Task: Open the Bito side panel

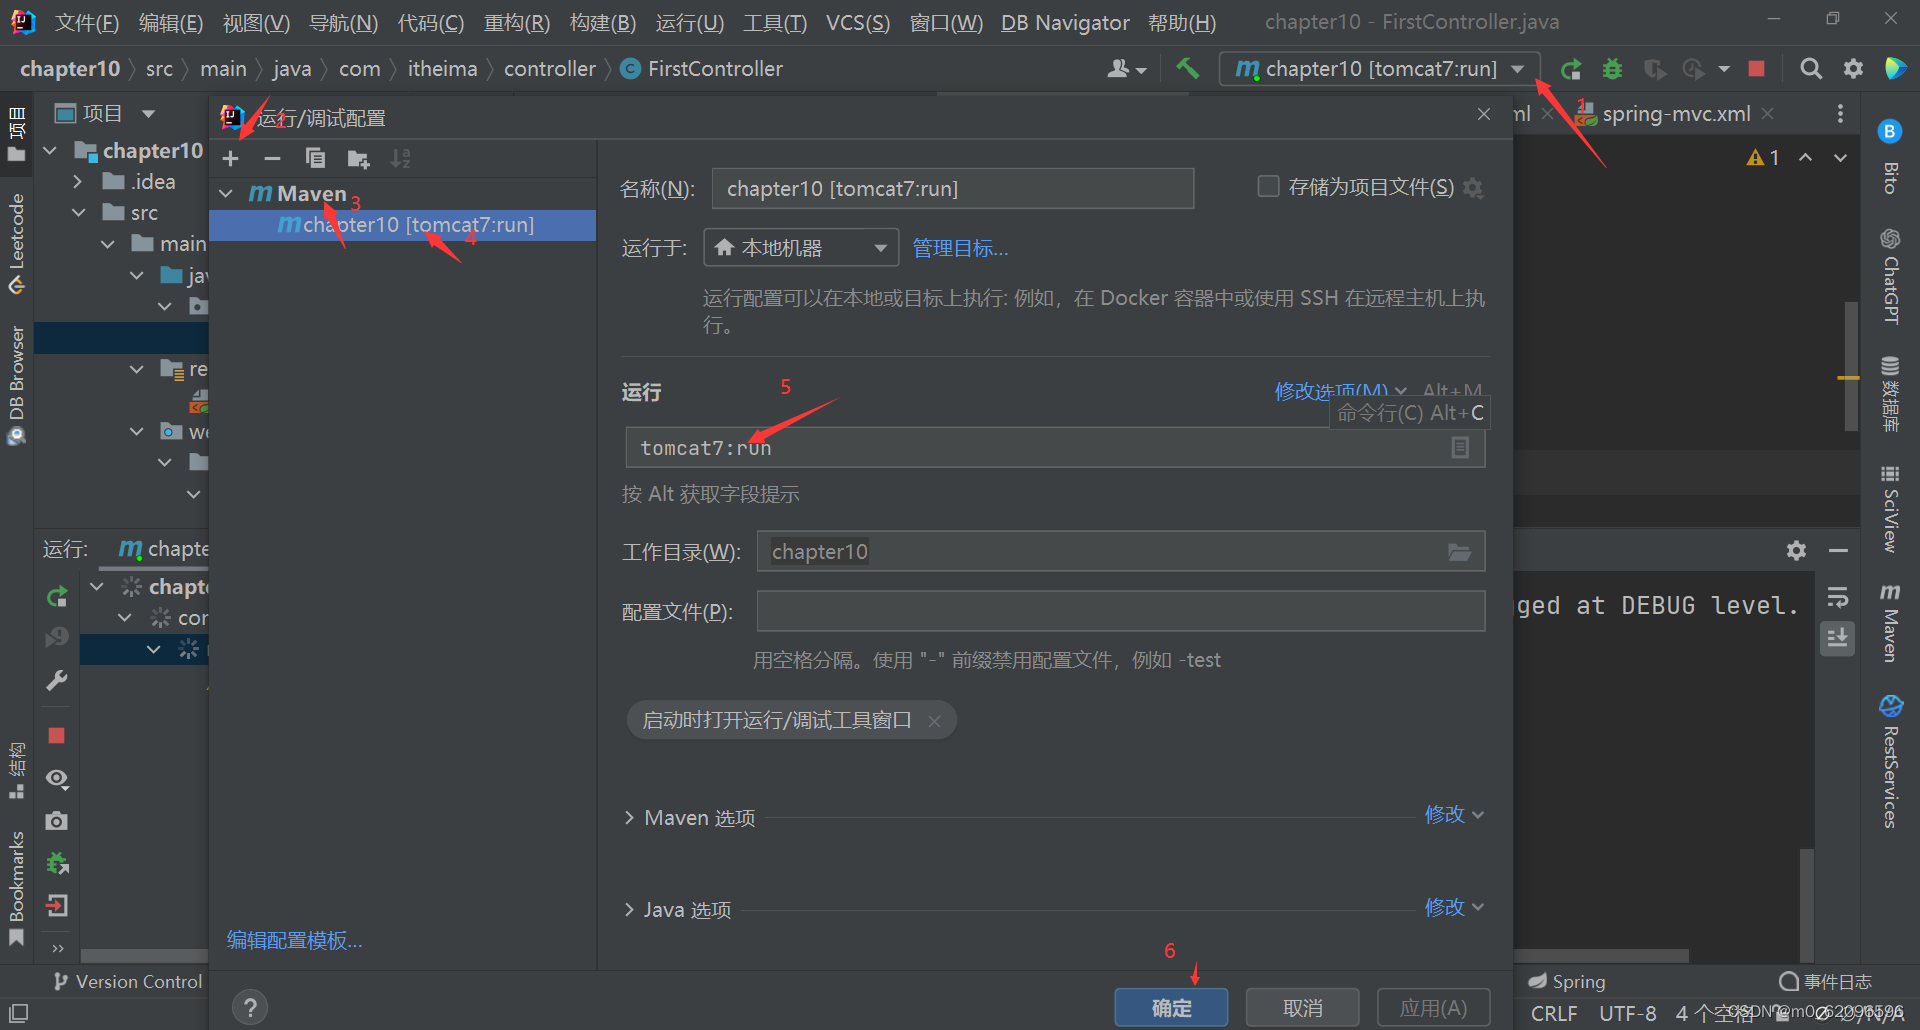Action: point(1889,158)
